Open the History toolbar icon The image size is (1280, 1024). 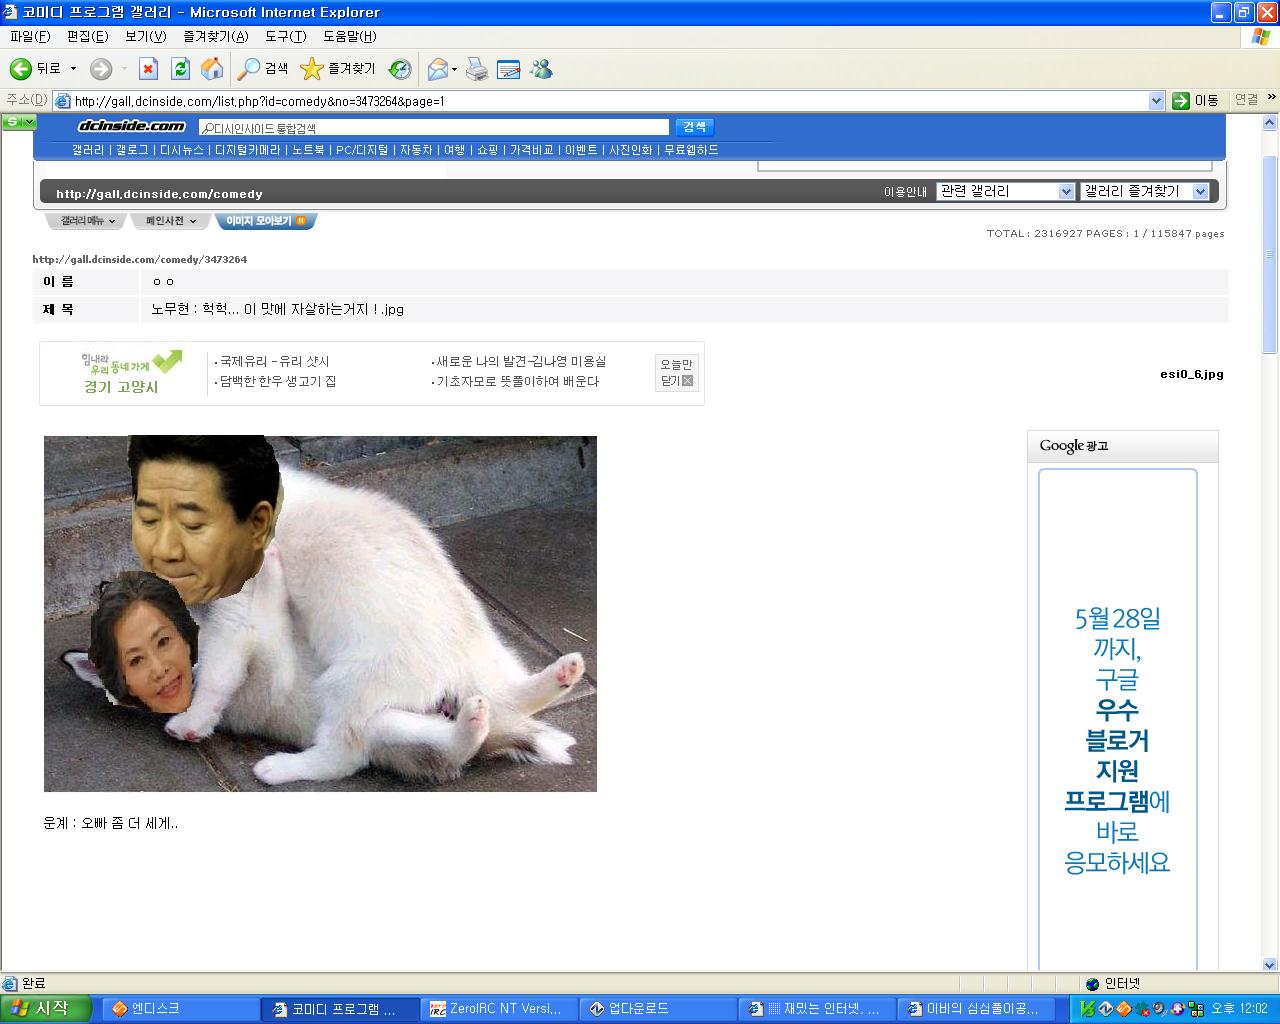pos(400,69)
